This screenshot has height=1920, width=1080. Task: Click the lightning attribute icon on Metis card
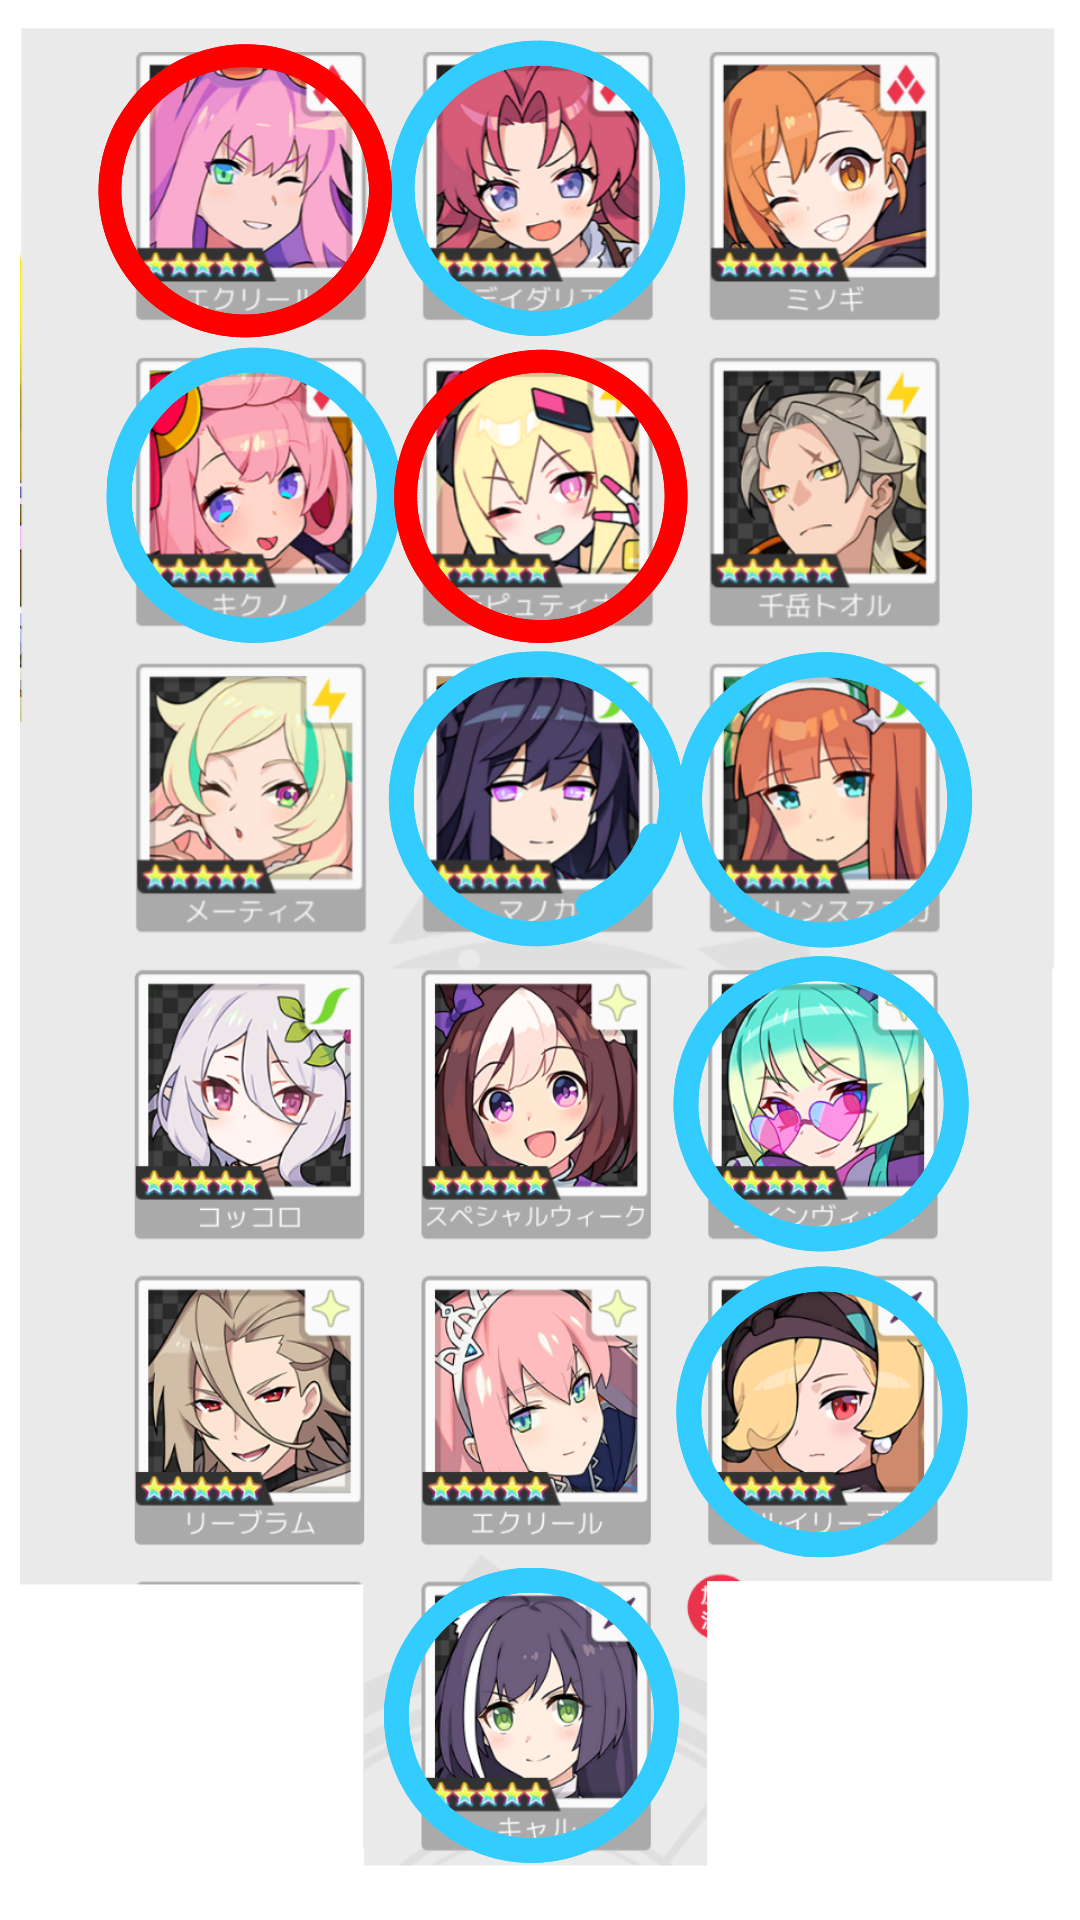click(x=329, y=701)
